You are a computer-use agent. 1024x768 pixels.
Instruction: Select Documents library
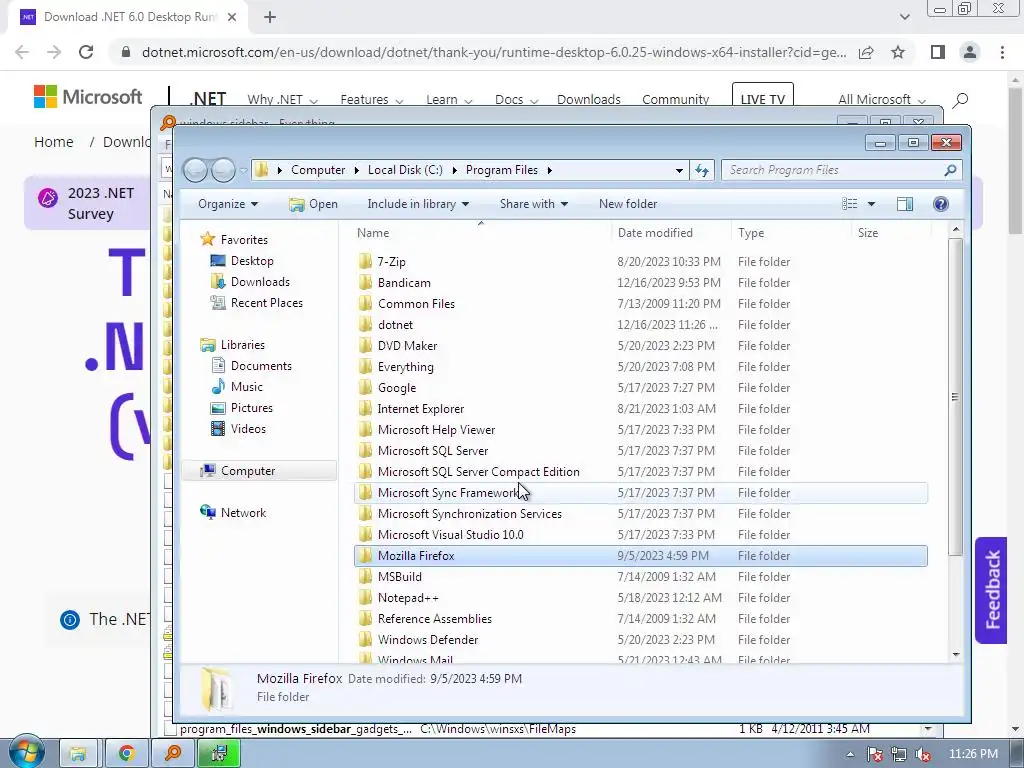click(x=261, y=366)
